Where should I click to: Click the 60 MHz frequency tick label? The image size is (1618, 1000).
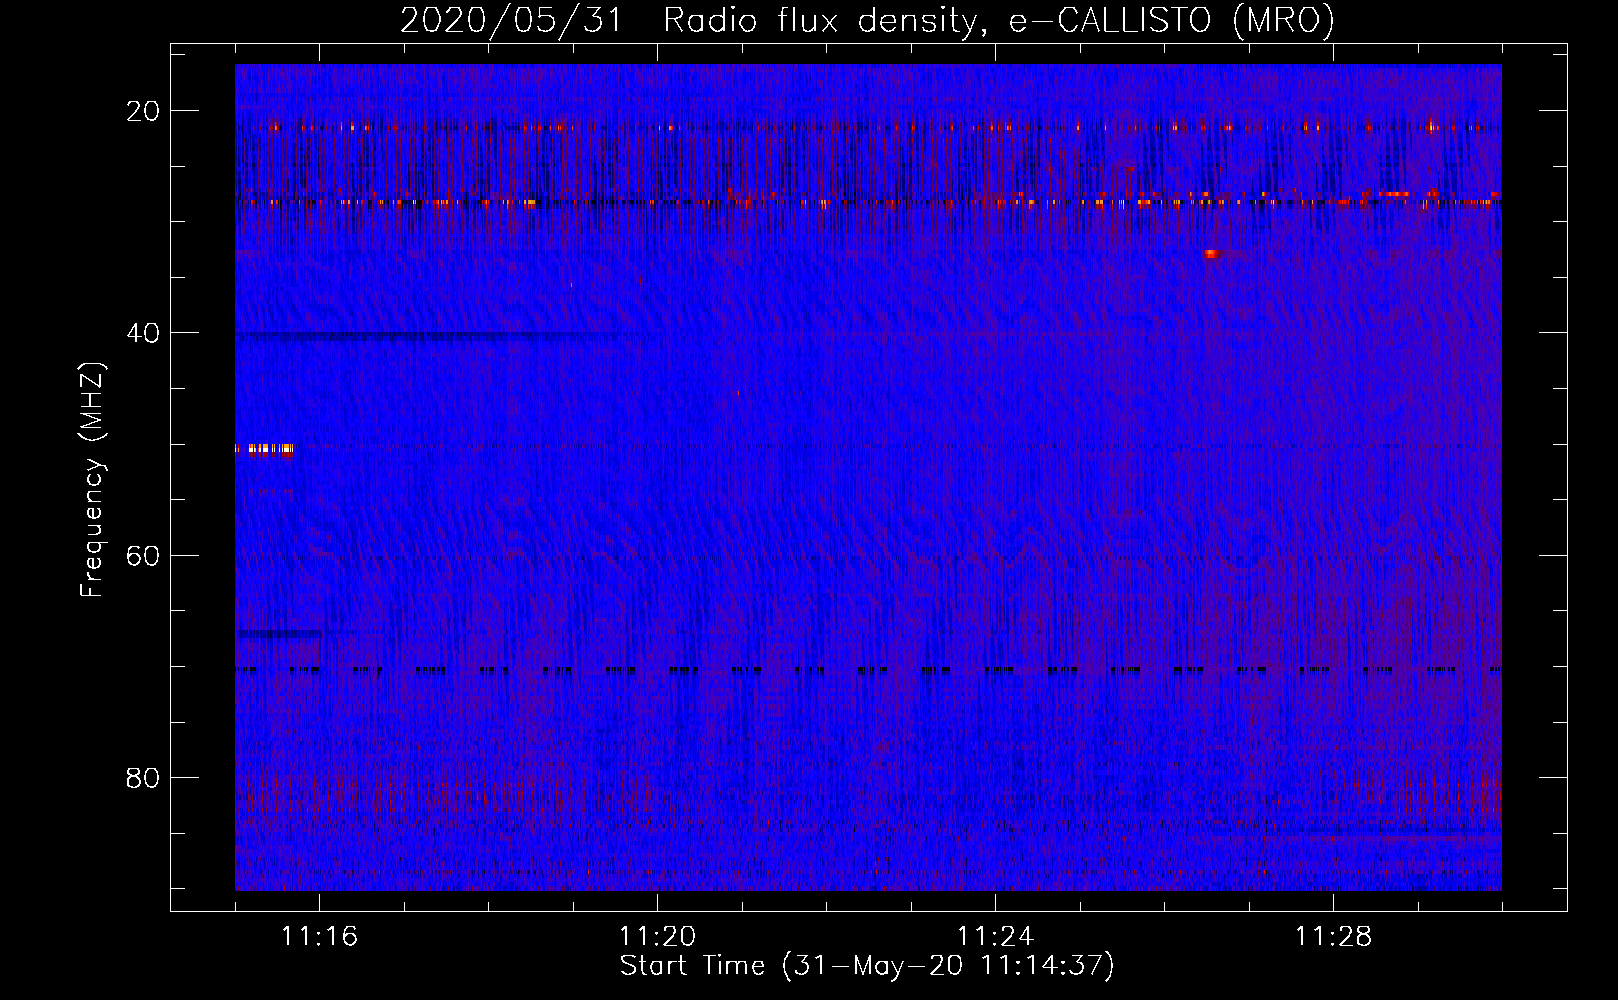(x=145, y=555)
